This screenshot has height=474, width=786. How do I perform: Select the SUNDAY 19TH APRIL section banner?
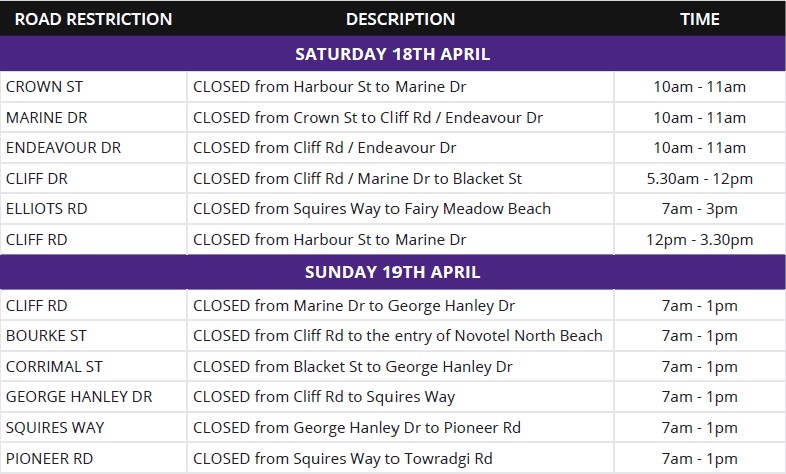[393, 272]
